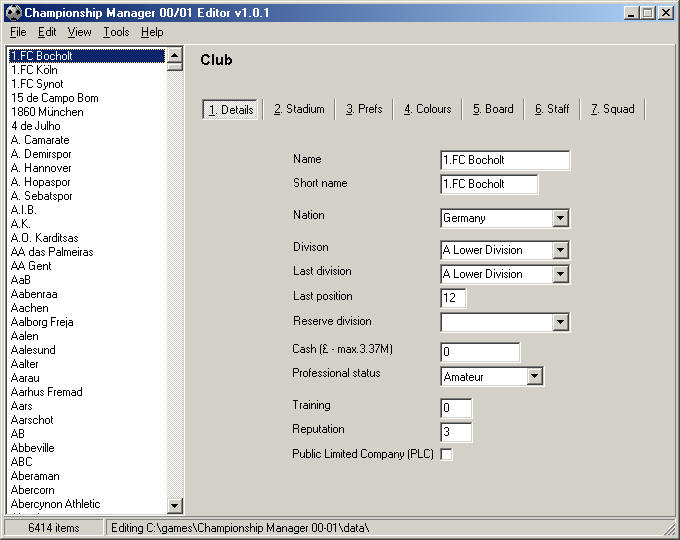Switch to the 7. Squad tab
This screenshot has height=540, width=680.
[x=612, y=109]
